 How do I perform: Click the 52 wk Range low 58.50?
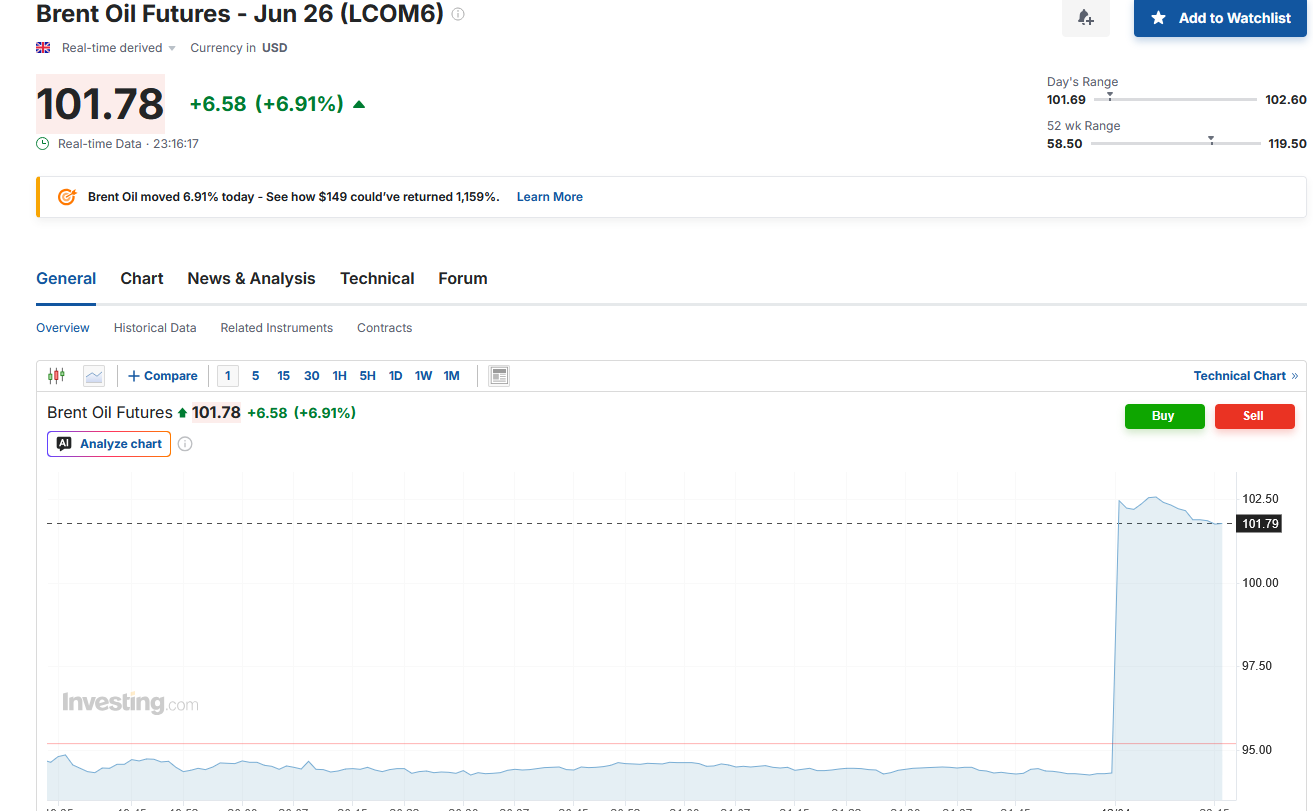click(x=1065, y=144)
